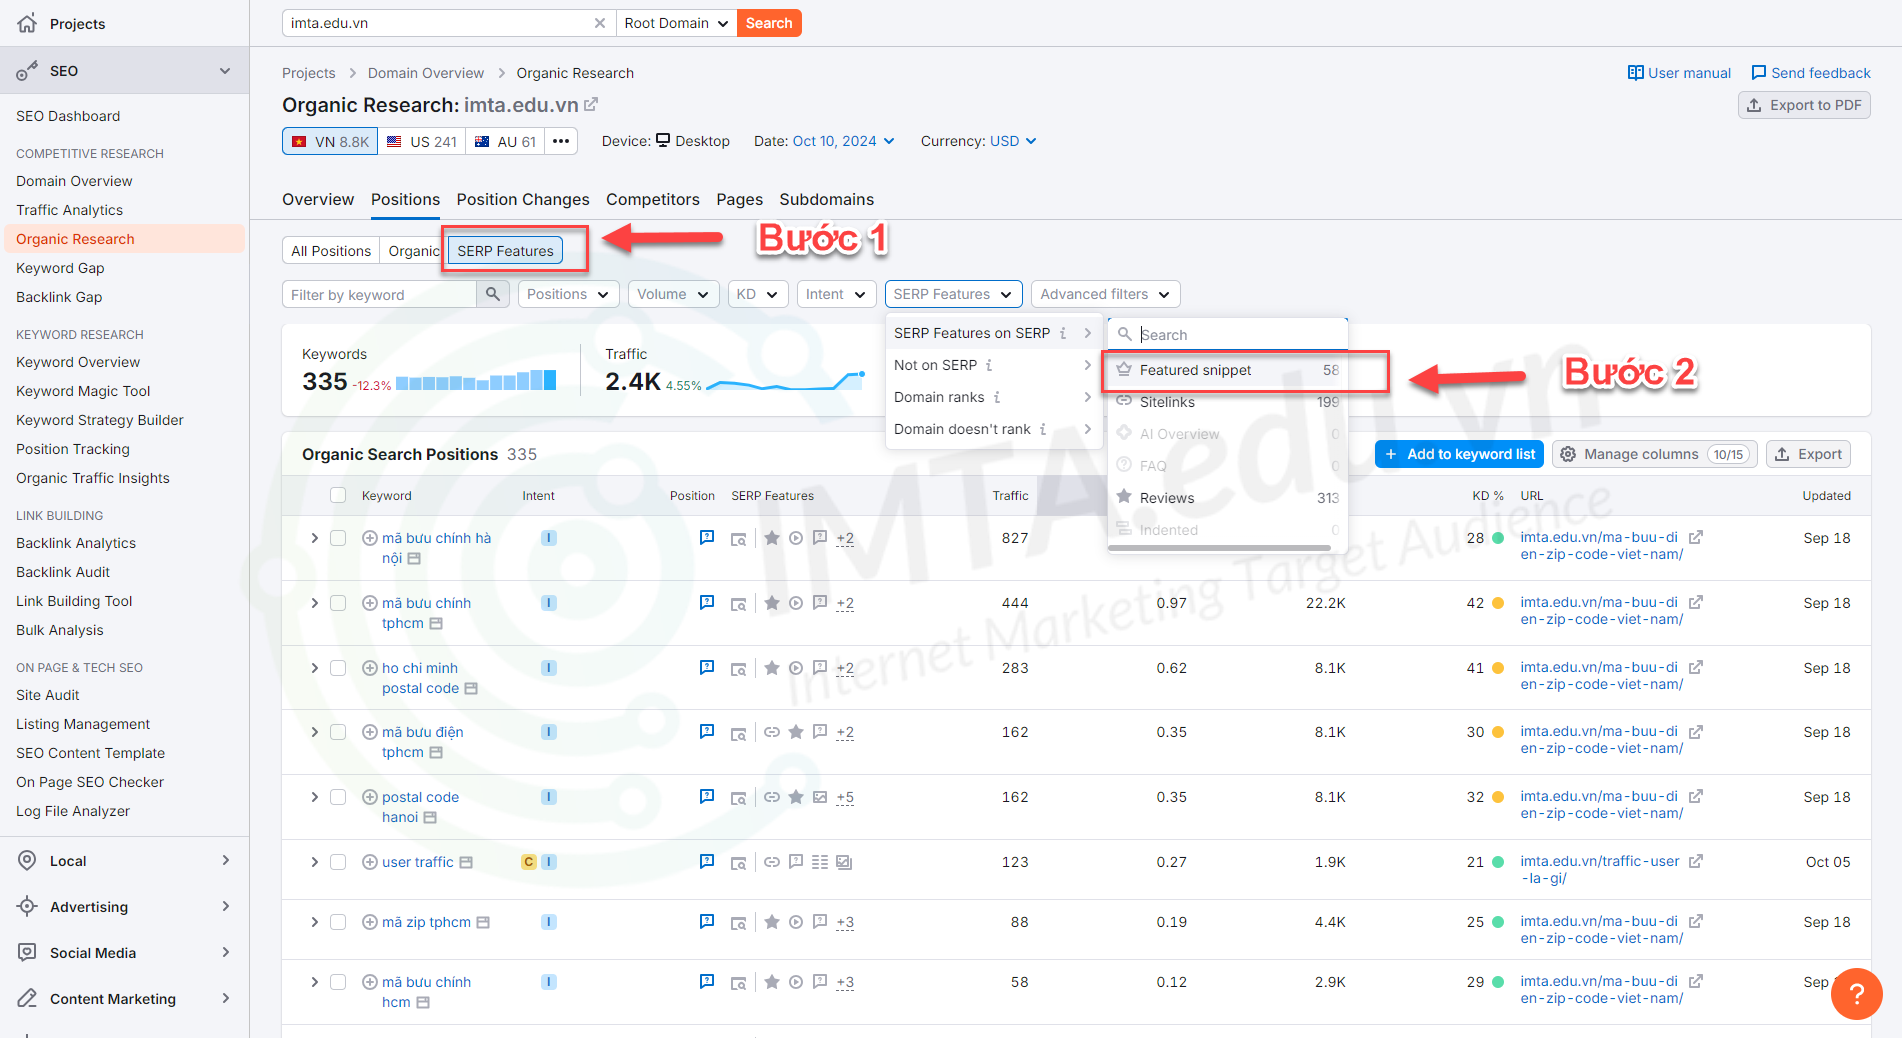Click Add to keyword list button
This screenshot has height=1038, width=1902.
[1459, 454]
